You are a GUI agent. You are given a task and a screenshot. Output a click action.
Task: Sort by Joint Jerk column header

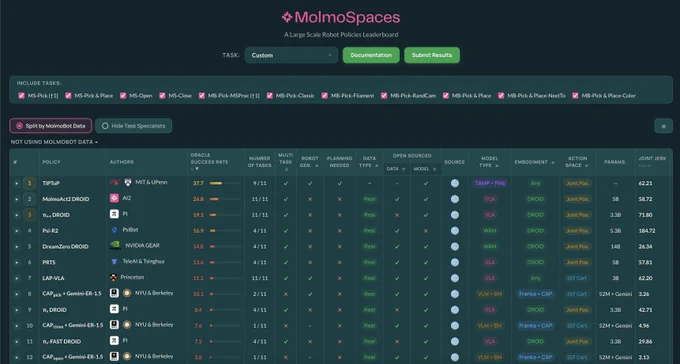[652, 161]
